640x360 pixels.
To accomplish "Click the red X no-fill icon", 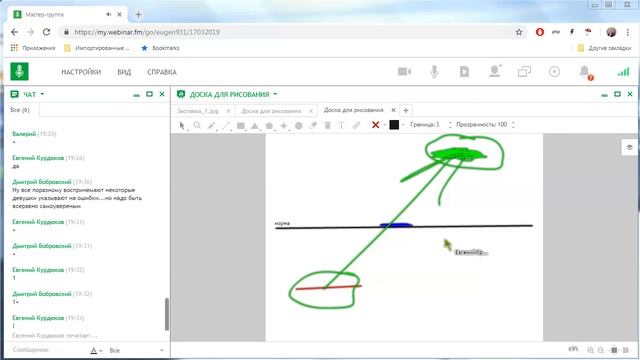I will 376,125.
